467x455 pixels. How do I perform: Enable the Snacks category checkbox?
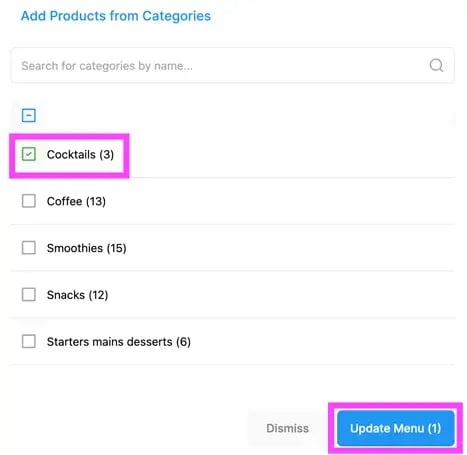(29, 295)
